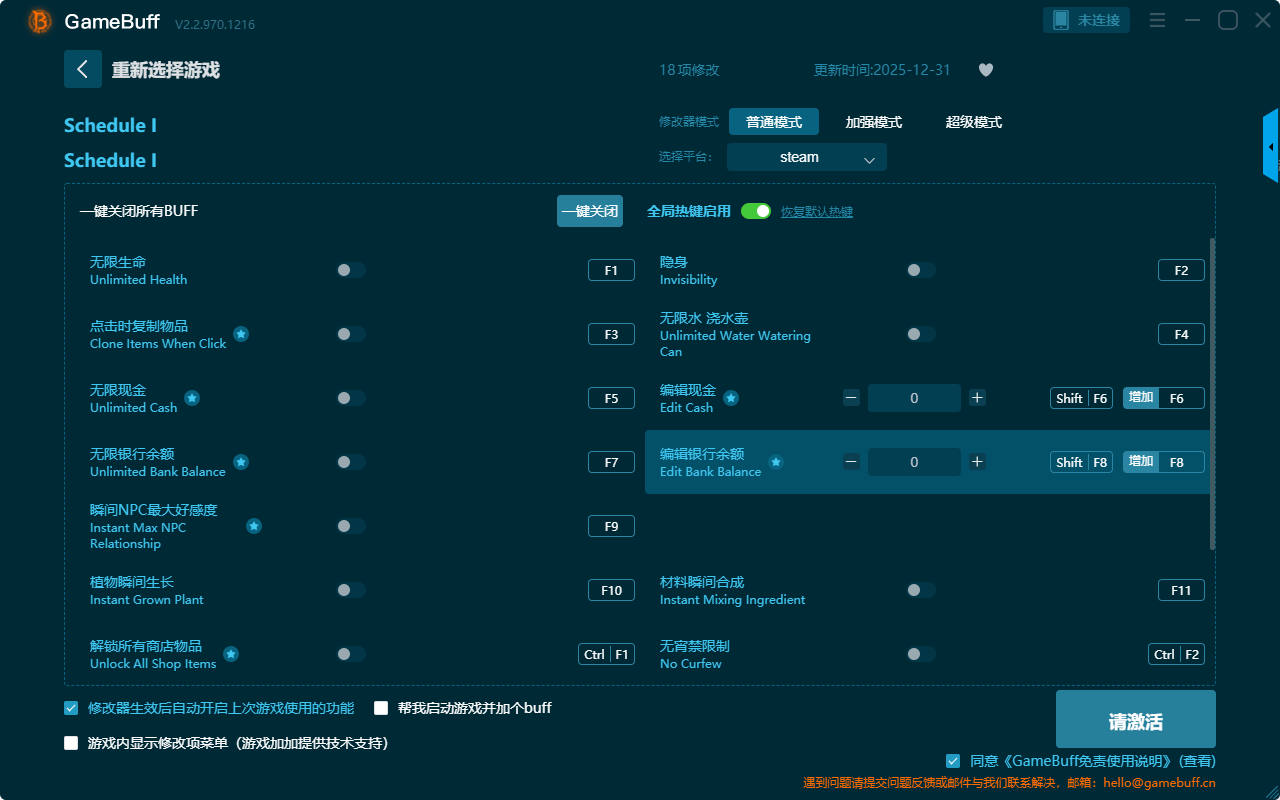Click restore default hotkeys link
Screen dimensions: 1280x800
pyautogui.click(x=816, y=212)
